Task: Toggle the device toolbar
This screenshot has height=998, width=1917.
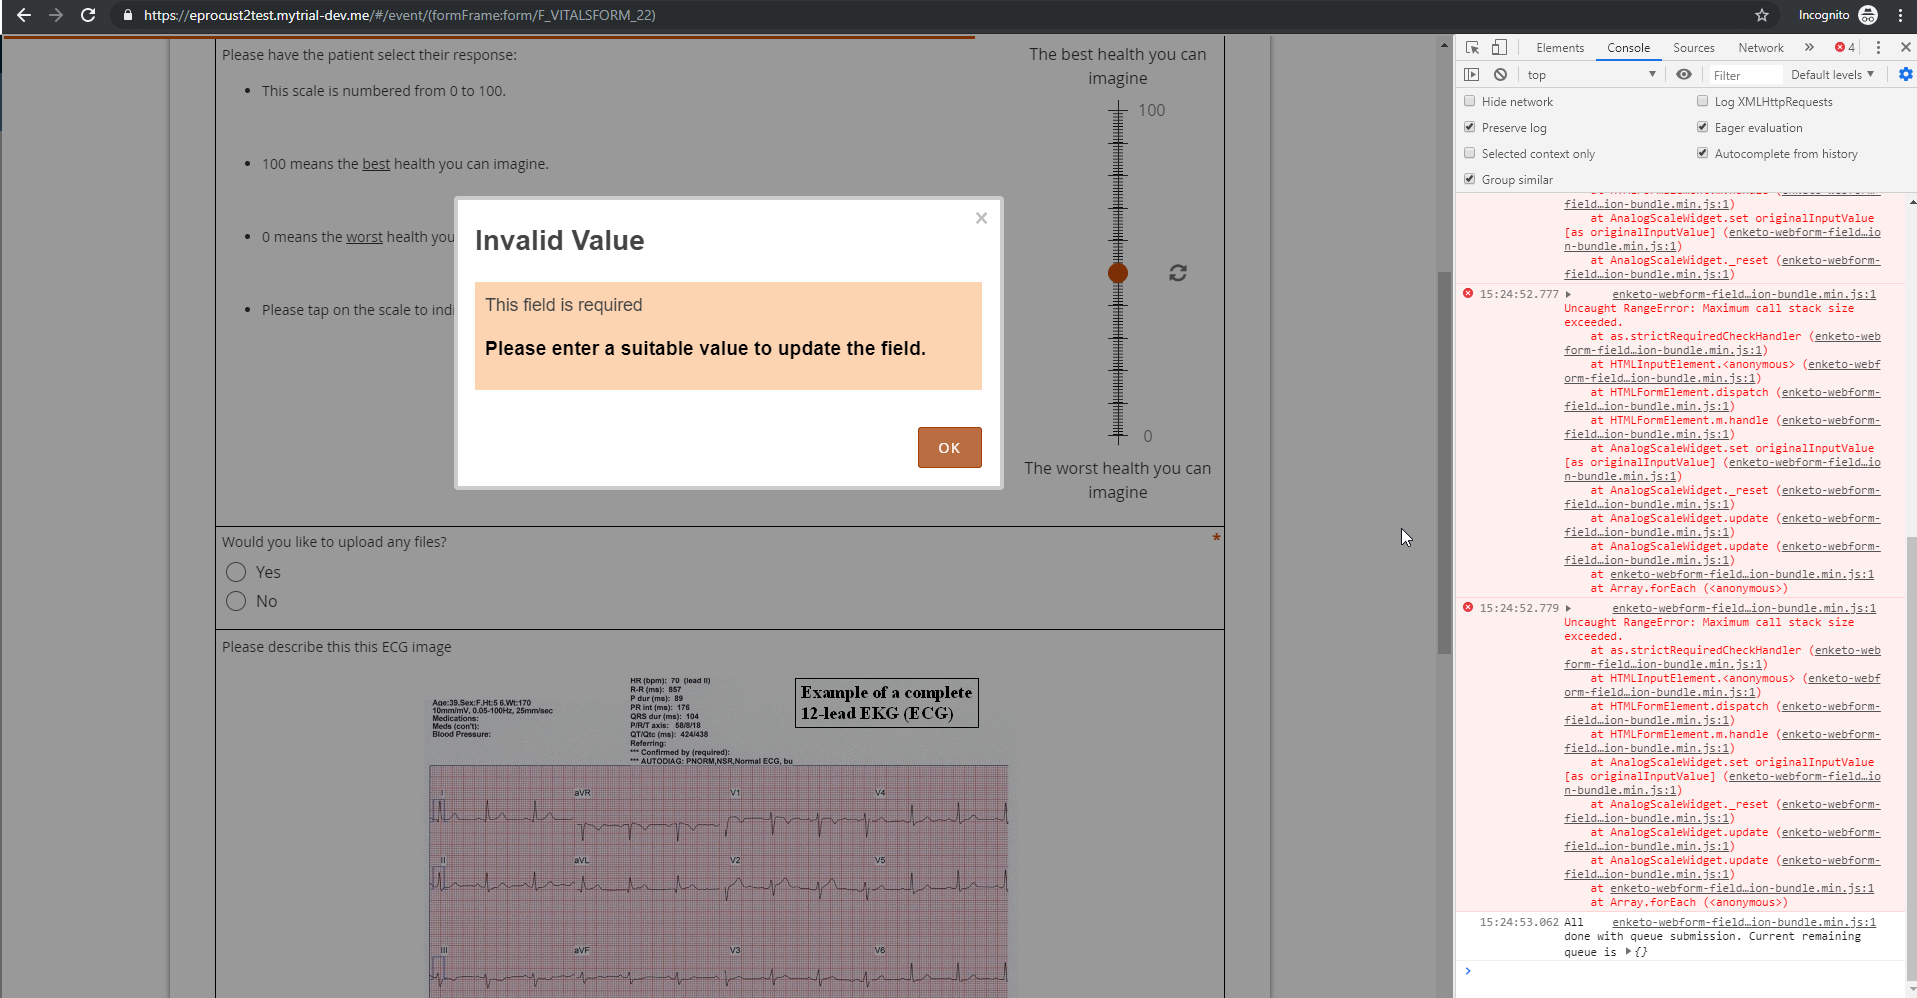Action: pos(1498,47)
